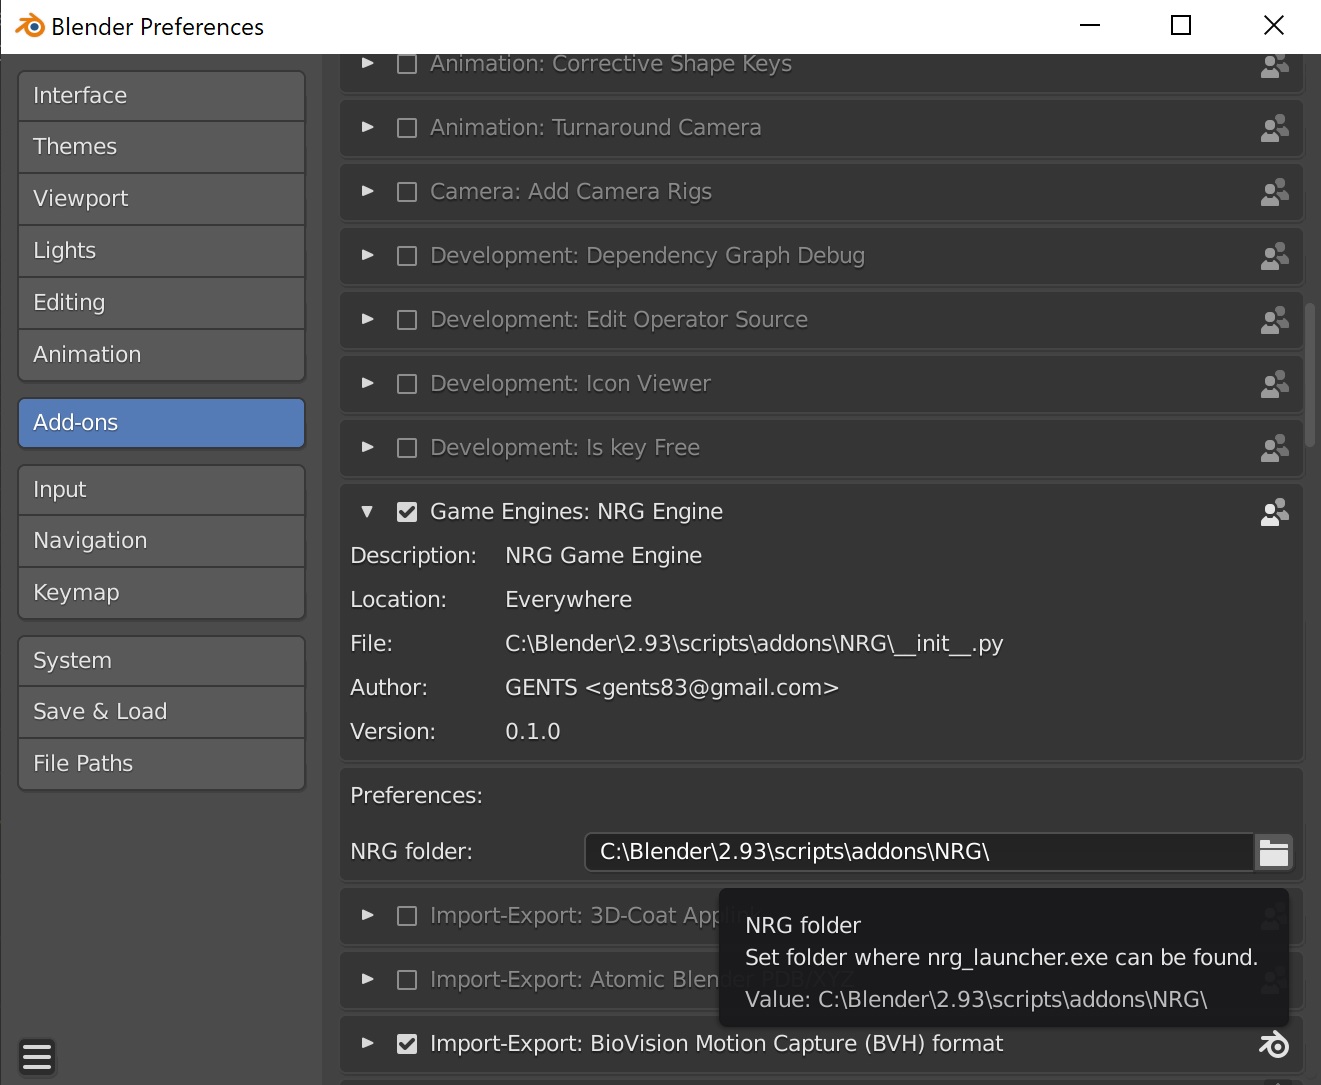Open folder browser for NRG folder path
1321x1085 pixels.
tap(1273, 852)
